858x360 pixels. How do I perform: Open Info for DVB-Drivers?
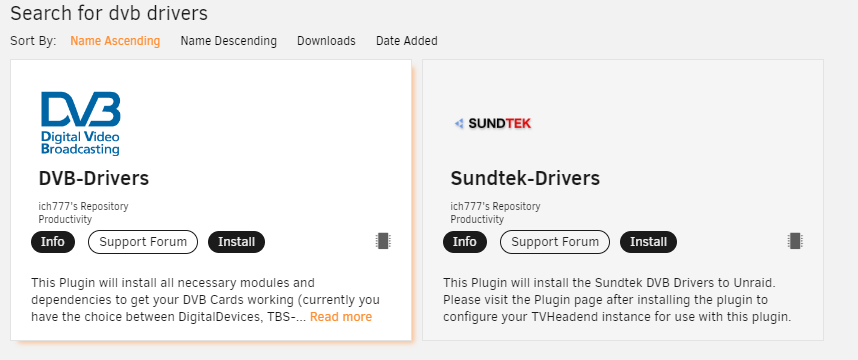pos(53,242)
